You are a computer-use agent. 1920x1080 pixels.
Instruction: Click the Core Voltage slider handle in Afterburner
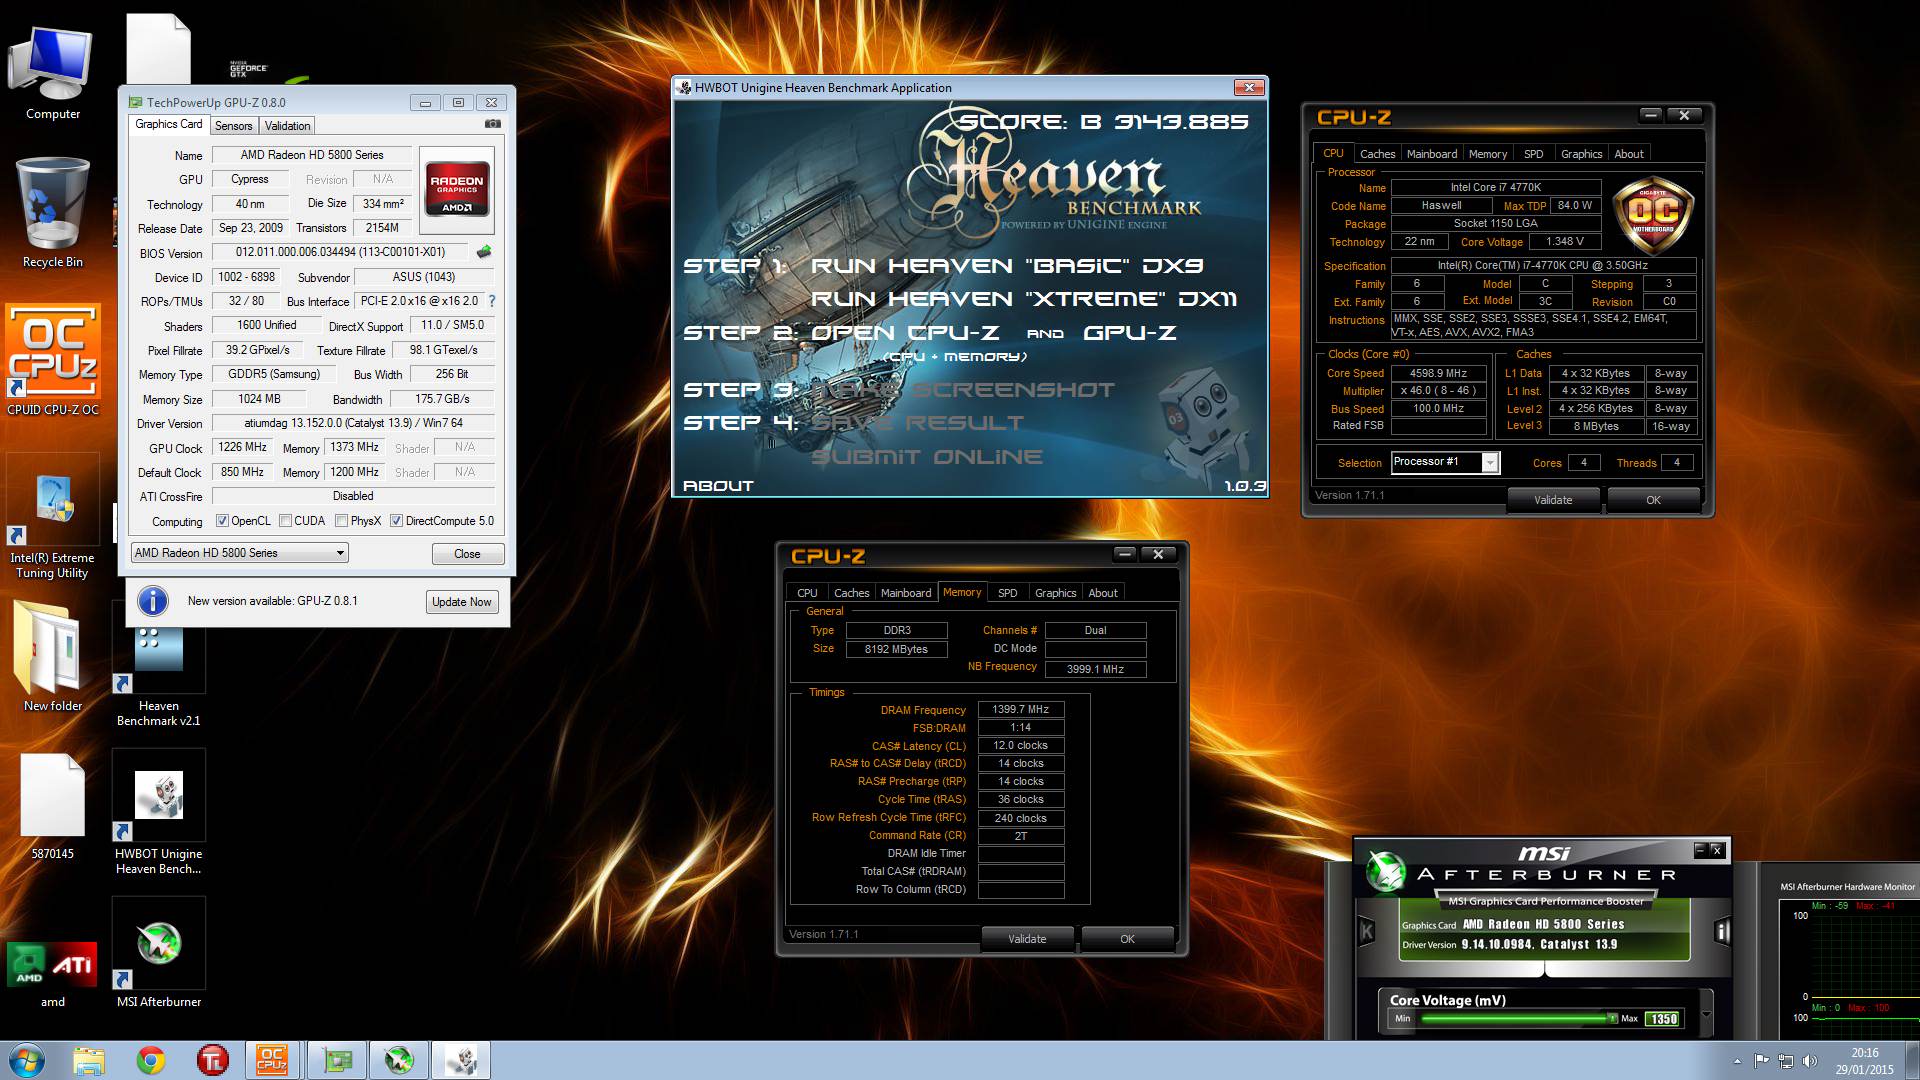point(1612,1018)
